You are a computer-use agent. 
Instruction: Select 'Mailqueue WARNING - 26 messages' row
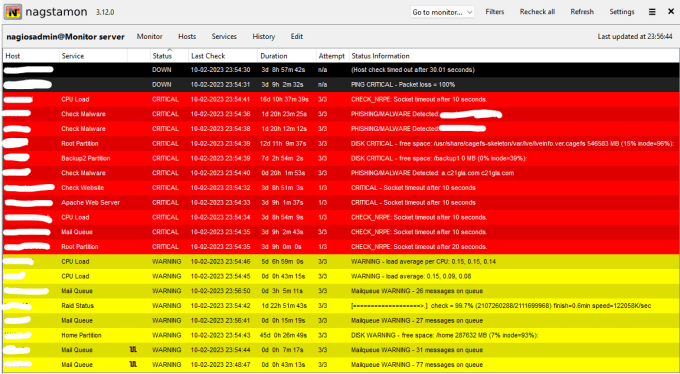[341, 291]
